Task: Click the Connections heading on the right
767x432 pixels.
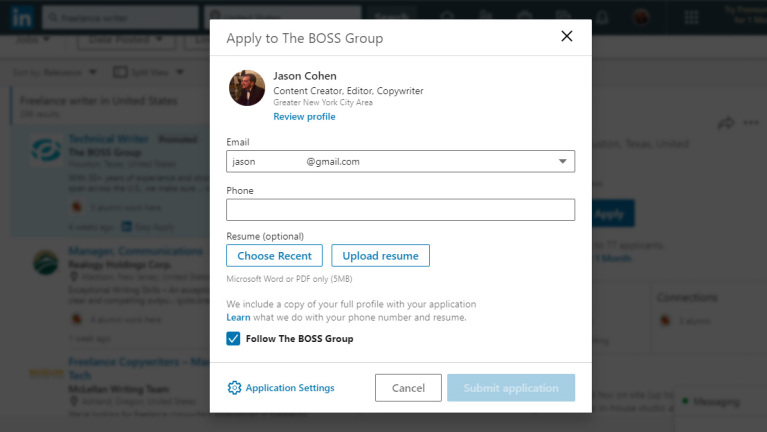Action: pyautogui.click(x=687, y=297)
